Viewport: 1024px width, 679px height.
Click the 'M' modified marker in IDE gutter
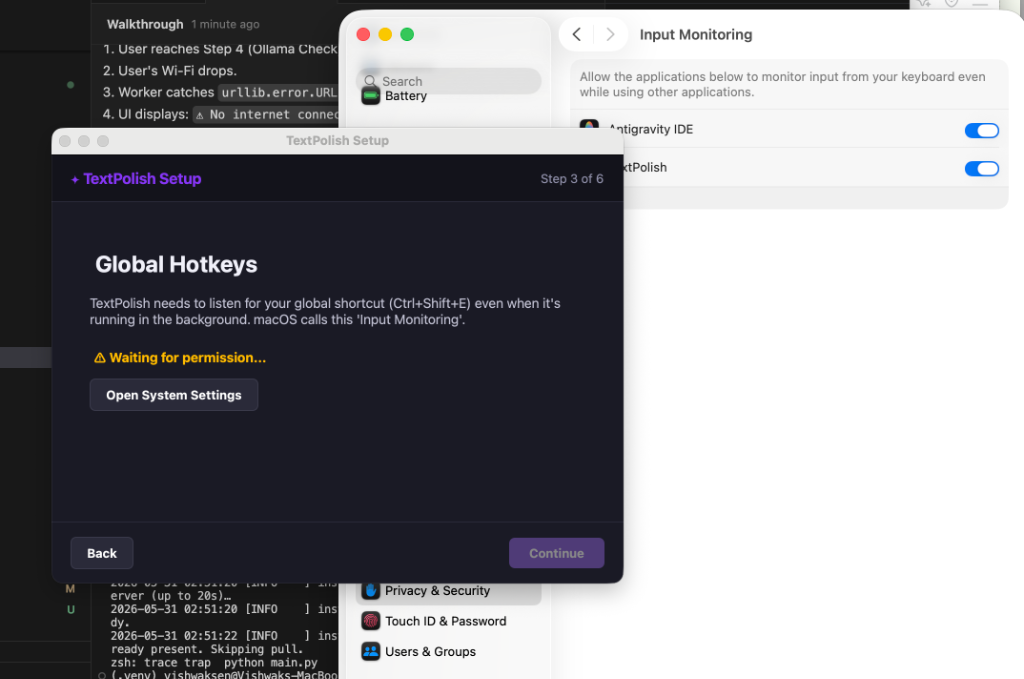pyautogui.click(x=71, y=589)
